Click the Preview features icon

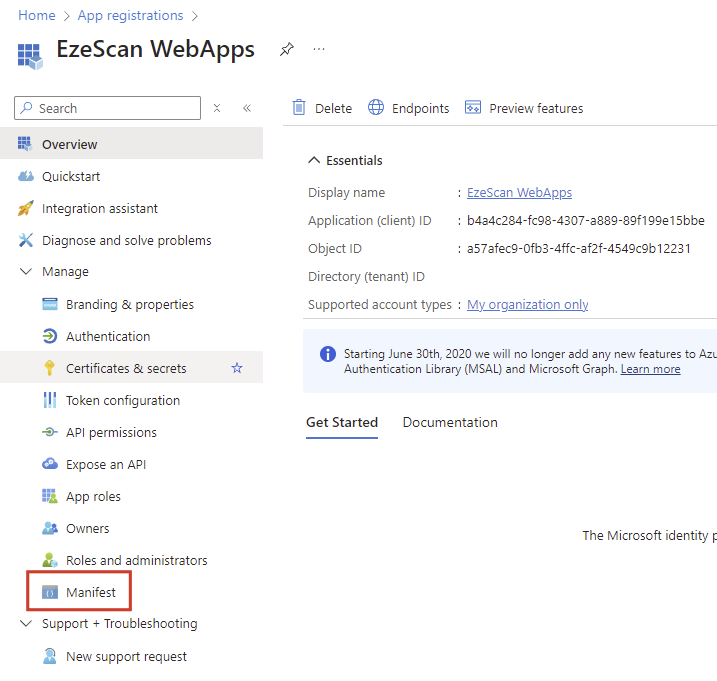[473, 108]
